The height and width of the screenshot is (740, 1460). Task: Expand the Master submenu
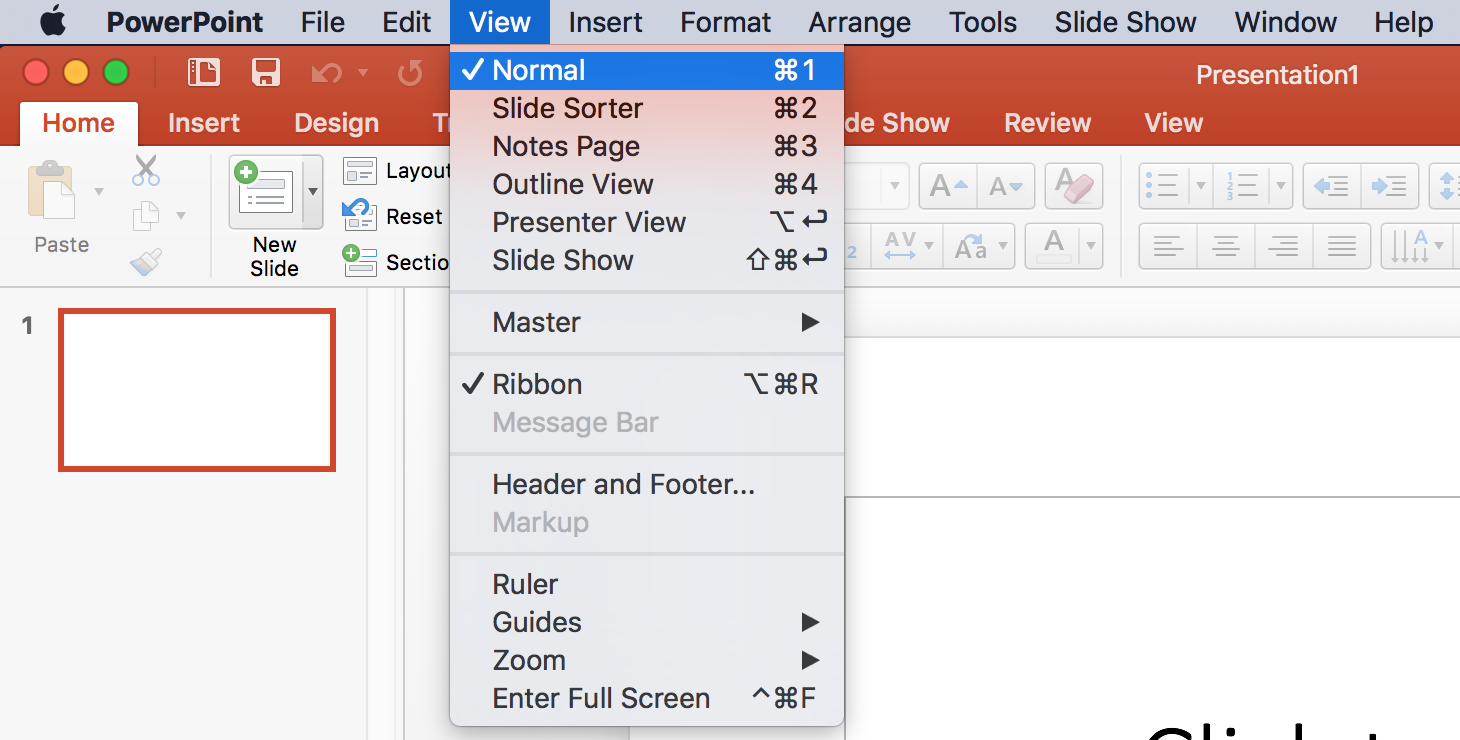pyautogui.click(x=647, y=322)
